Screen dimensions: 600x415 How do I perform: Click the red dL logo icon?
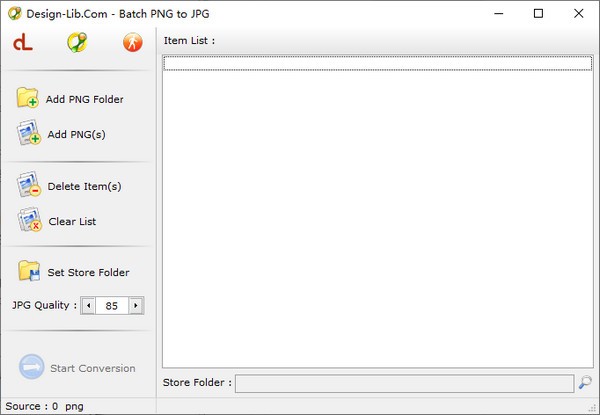pos(22,42)
